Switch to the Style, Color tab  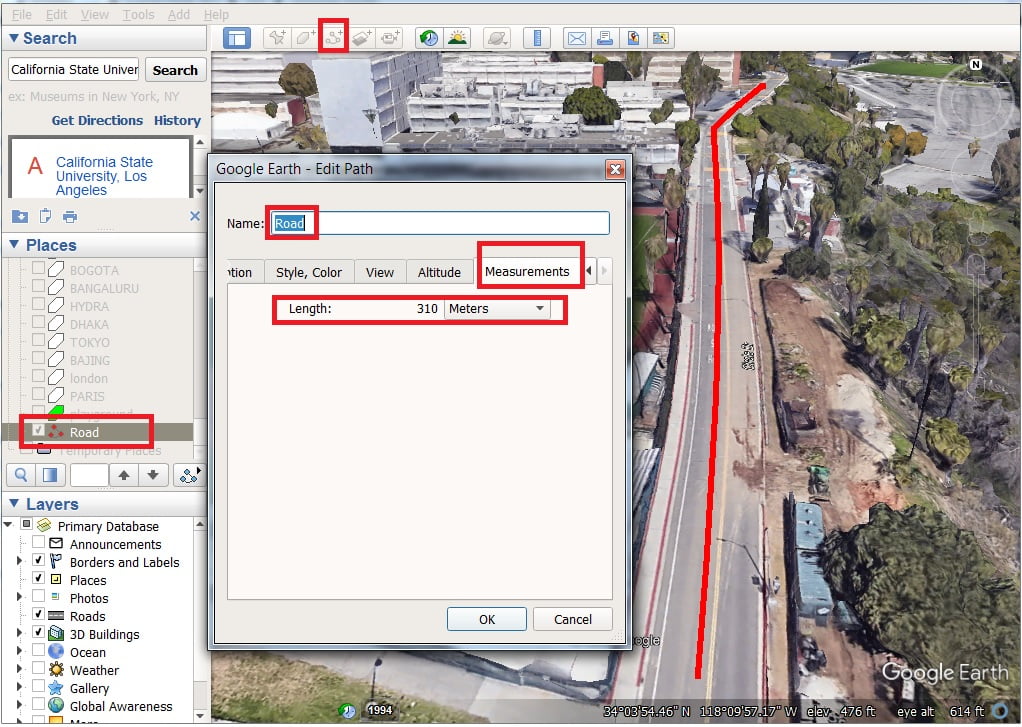point(309,272)
